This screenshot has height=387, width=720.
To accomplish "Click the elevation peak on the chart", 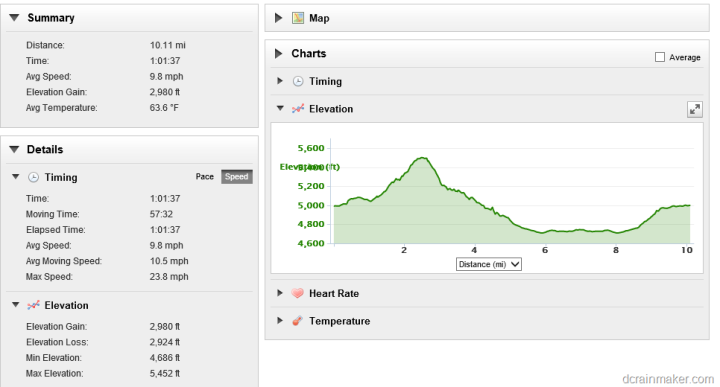I will [x=423, y=158].
